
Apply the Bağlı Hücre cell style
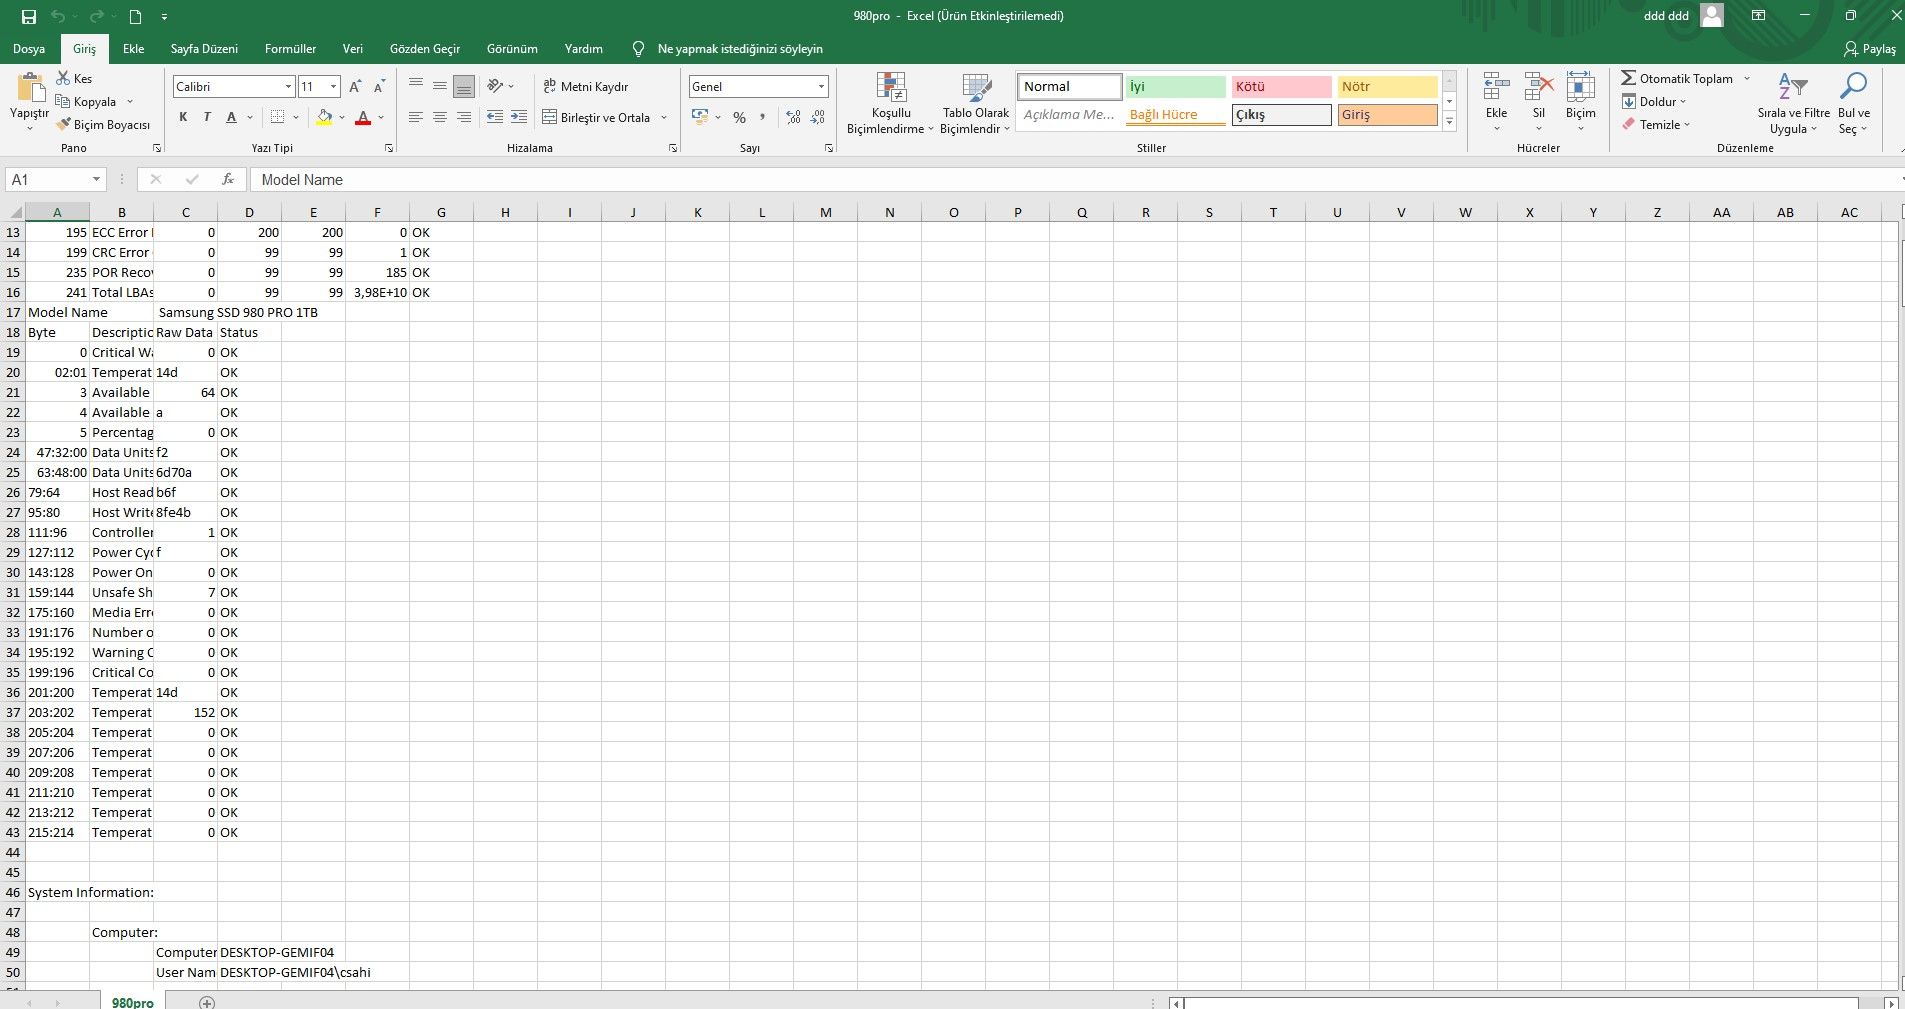[1176, 115]
